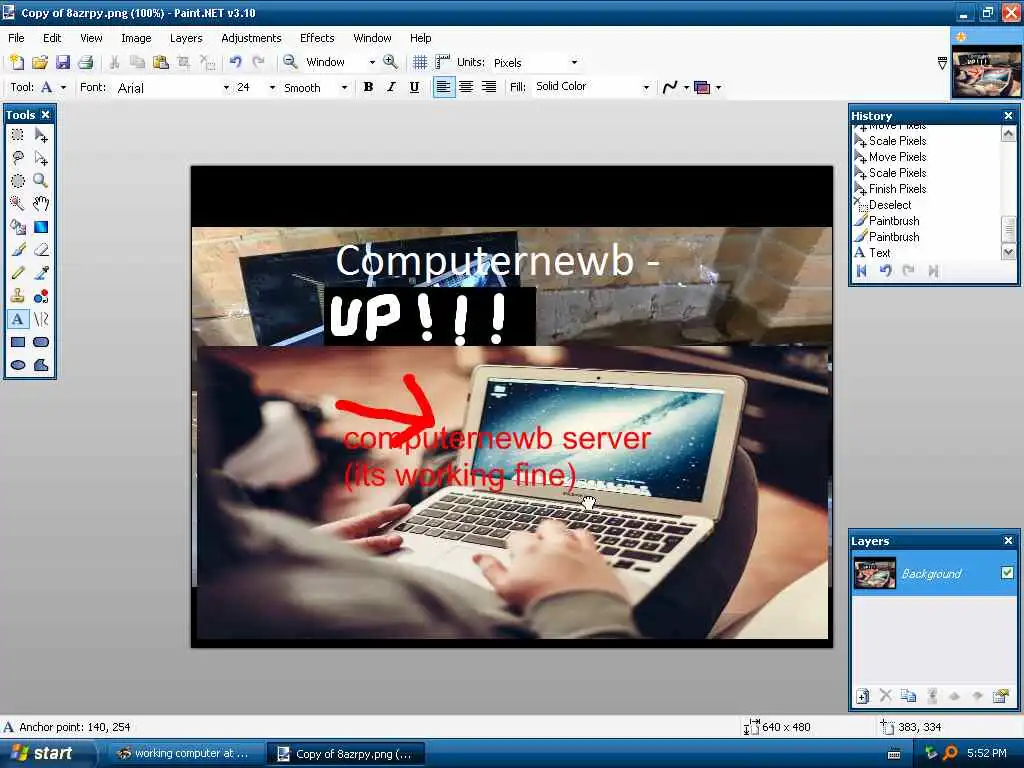This screenshot has height=768, width=1024.
Task: Duplicate the layer in Layers panel
Action: click(908, 696)
